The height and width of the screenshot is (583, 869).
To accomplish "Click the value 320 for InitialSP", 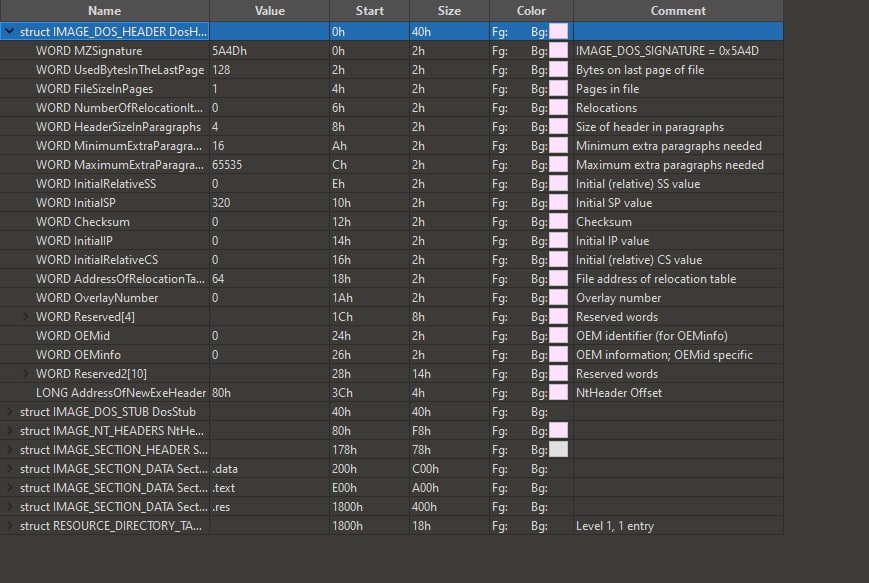I will point(221,203).
